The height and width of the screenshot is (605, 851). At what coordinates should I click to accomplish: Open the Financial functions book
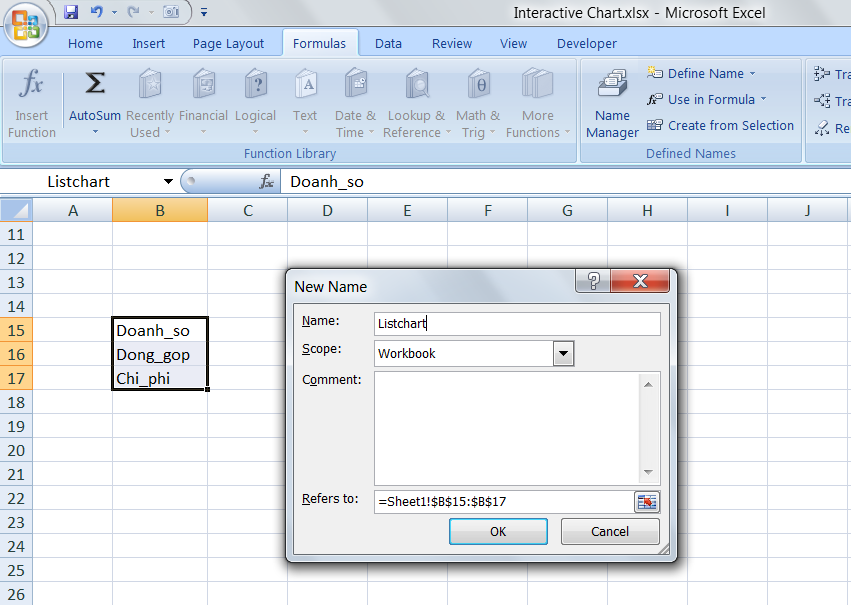coord(204,84)
